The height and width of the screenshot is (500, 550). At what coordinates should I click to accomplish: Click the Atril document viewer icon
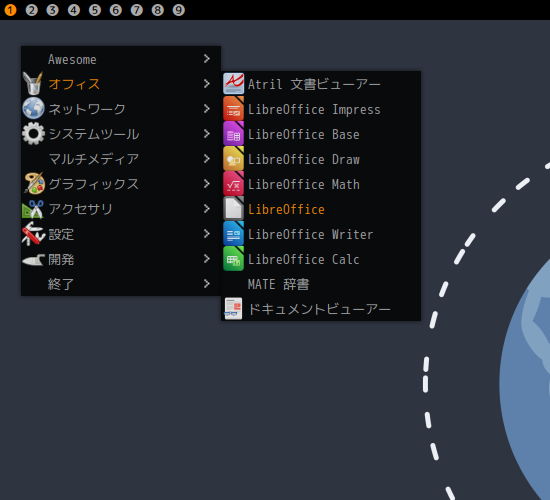coord(234,84)
